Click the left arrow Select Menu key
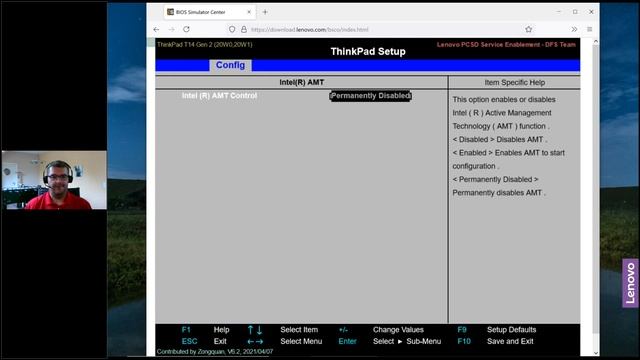640x360 pixels. [250, 342]
